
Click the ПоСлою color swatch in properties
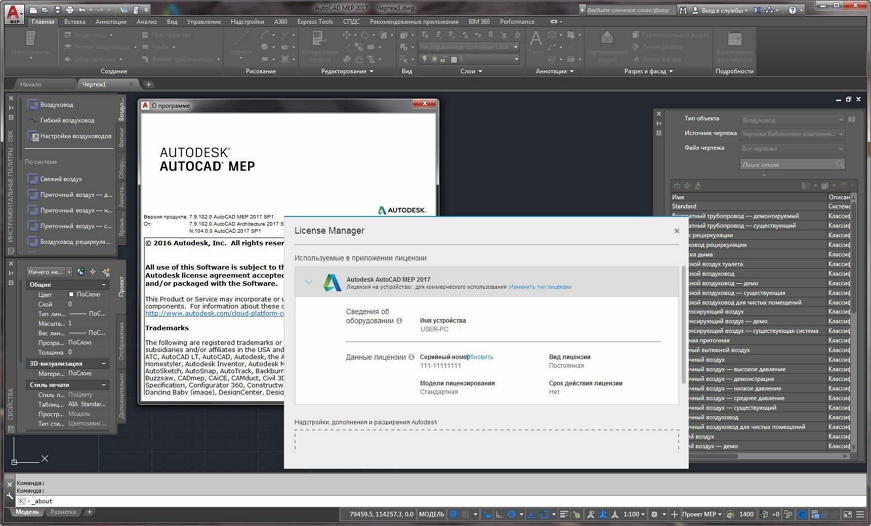tap(71, 294)
